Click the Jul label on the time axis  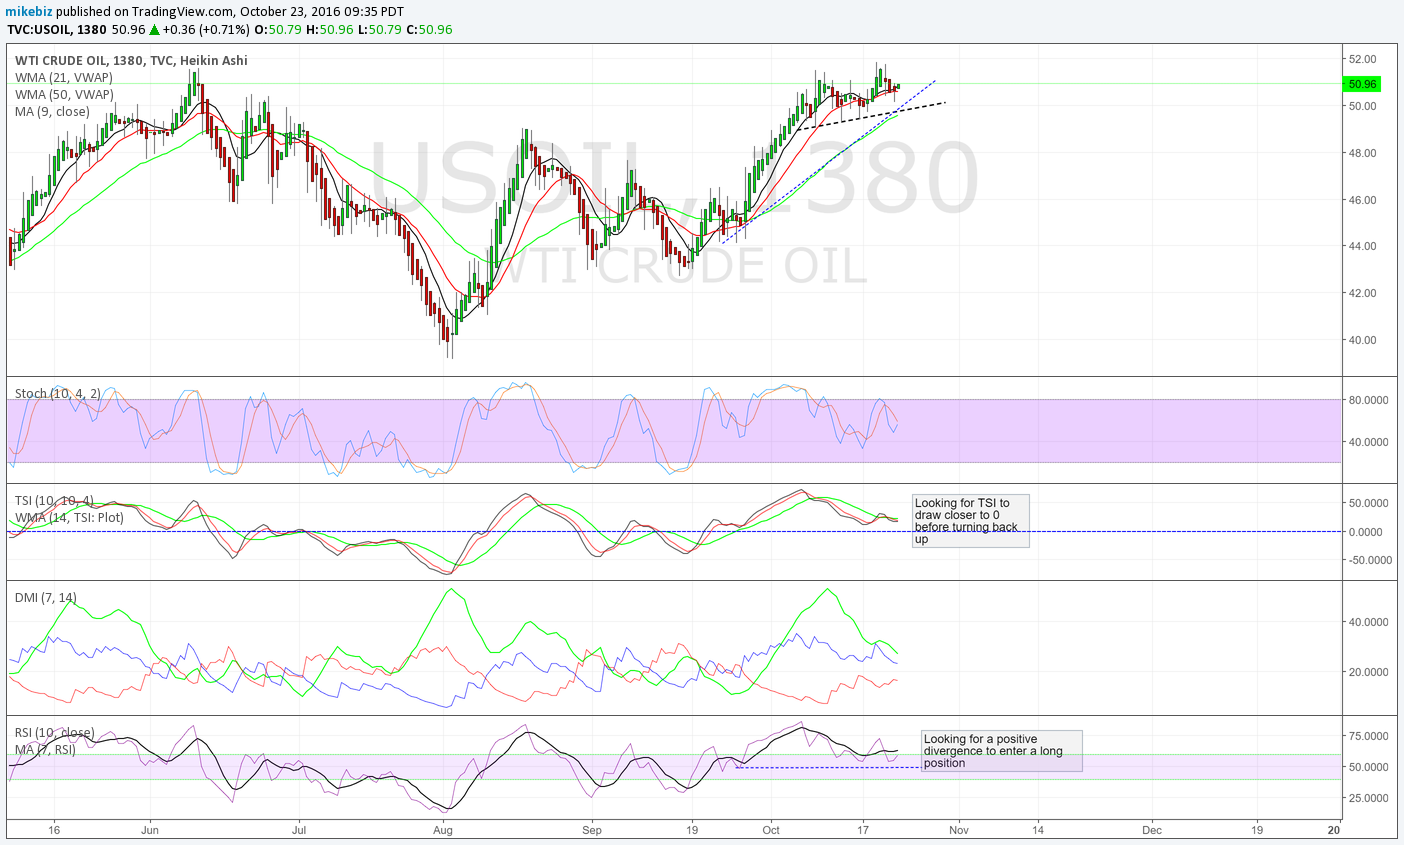298,830
